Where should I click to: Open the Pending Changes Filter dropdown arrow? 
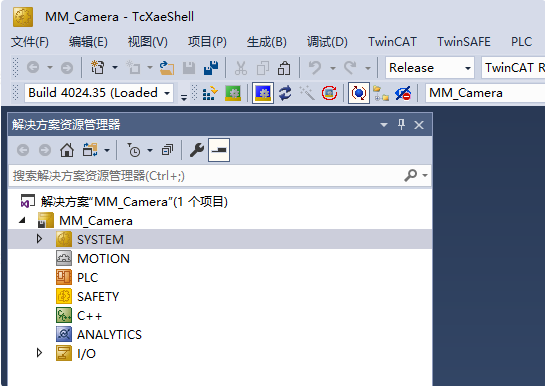coord(150,150)
